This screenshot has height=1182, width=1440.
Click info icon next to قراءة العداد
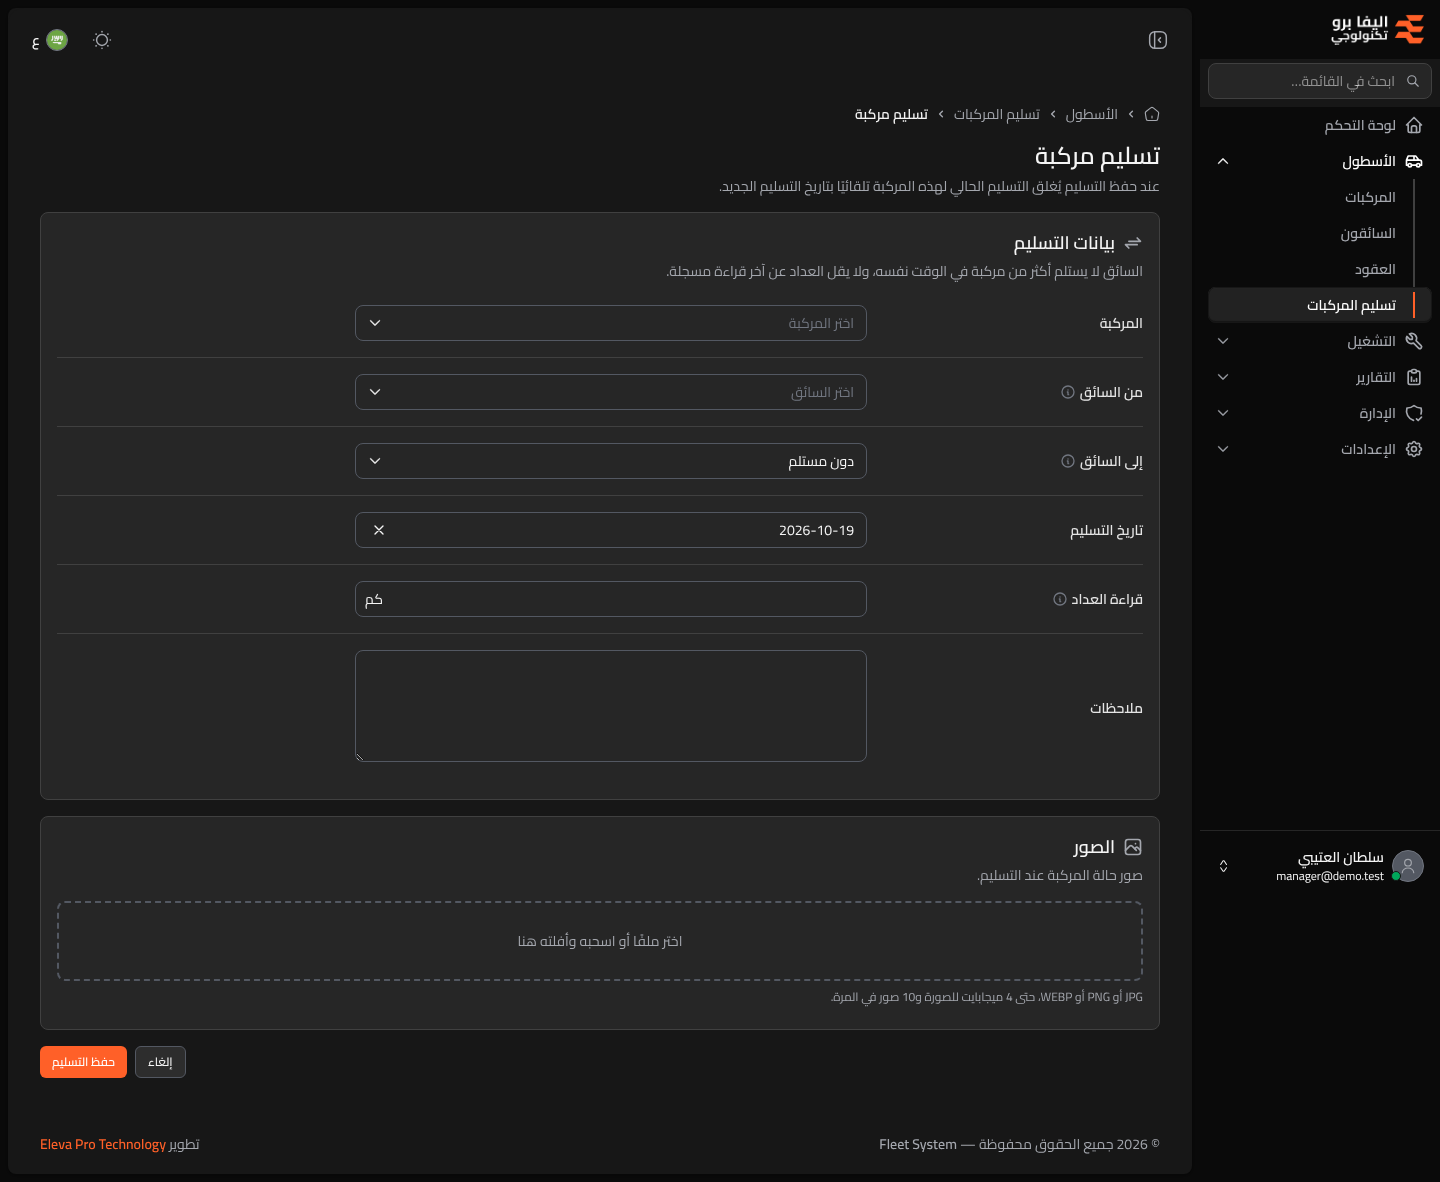(x=1059, y=599)
